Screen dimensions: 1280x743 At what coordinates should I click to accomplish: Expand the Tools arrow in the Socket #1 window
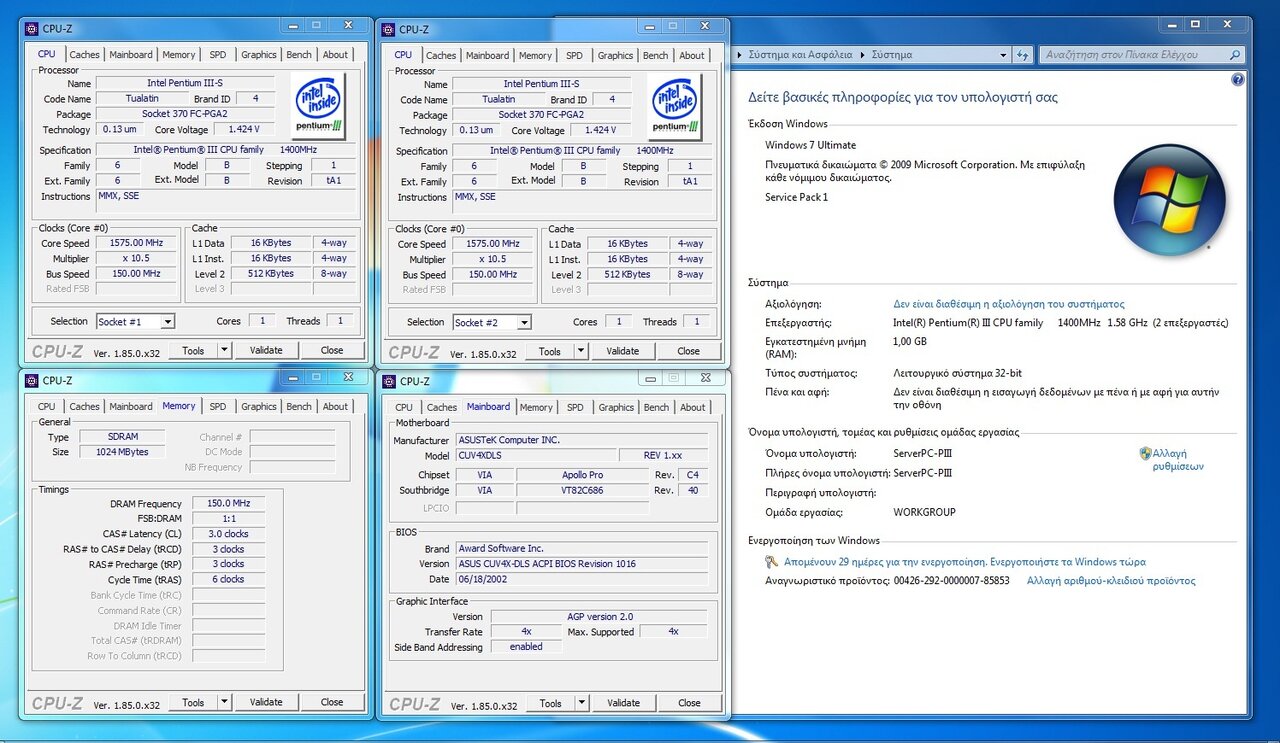224,350
